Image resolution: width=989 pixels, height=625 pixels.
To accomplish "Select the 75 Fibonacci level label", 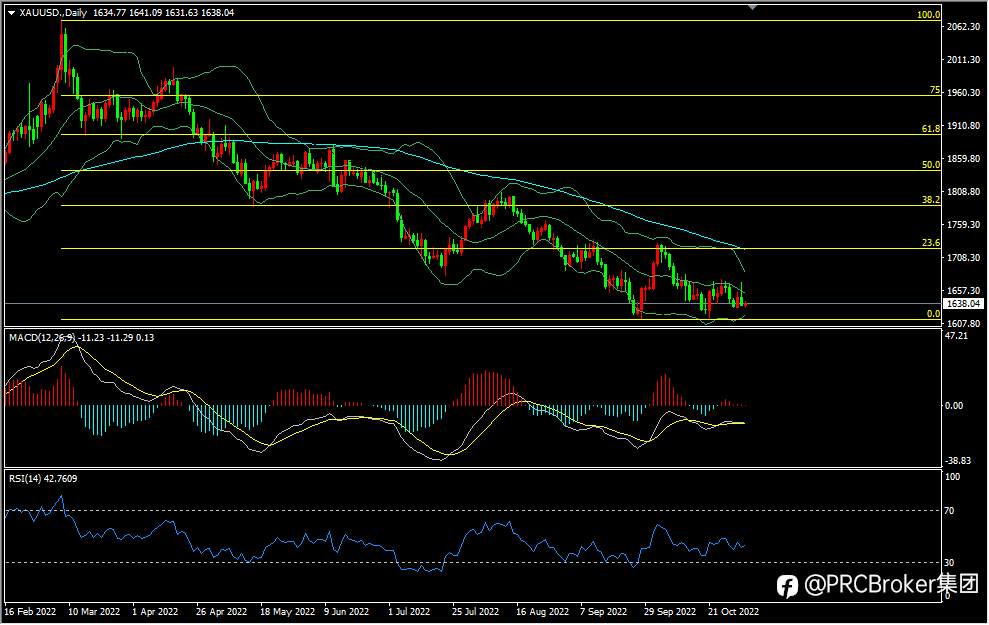I will pyautogui.click(x=935, y=90).
